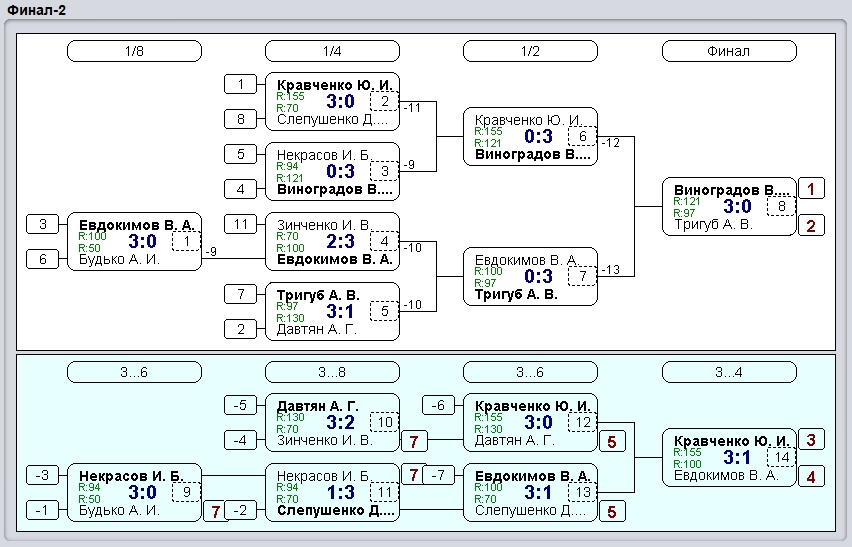852x547 pixels.
Task: Open match 3 Некрасов vs Виноградов
Action: click(x=332, y=172)
